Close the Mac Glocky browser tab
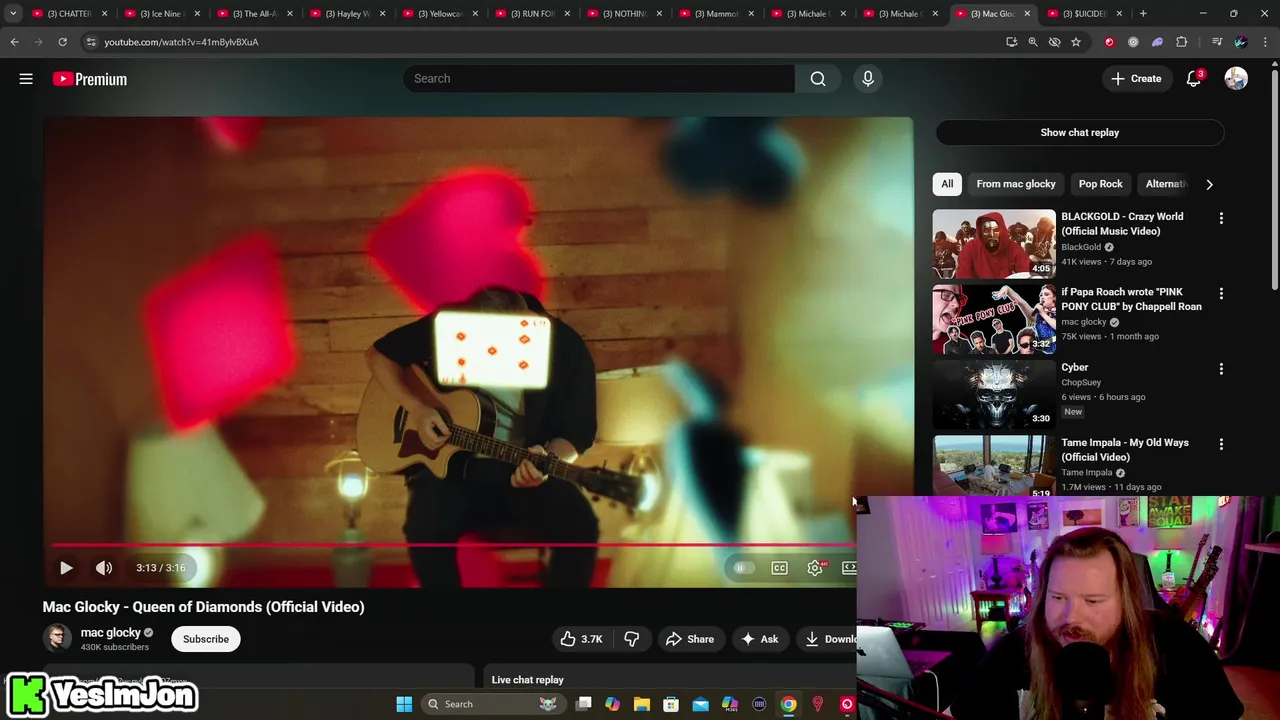Screen dimensions: 1280x720 (x=1027, y=14)
